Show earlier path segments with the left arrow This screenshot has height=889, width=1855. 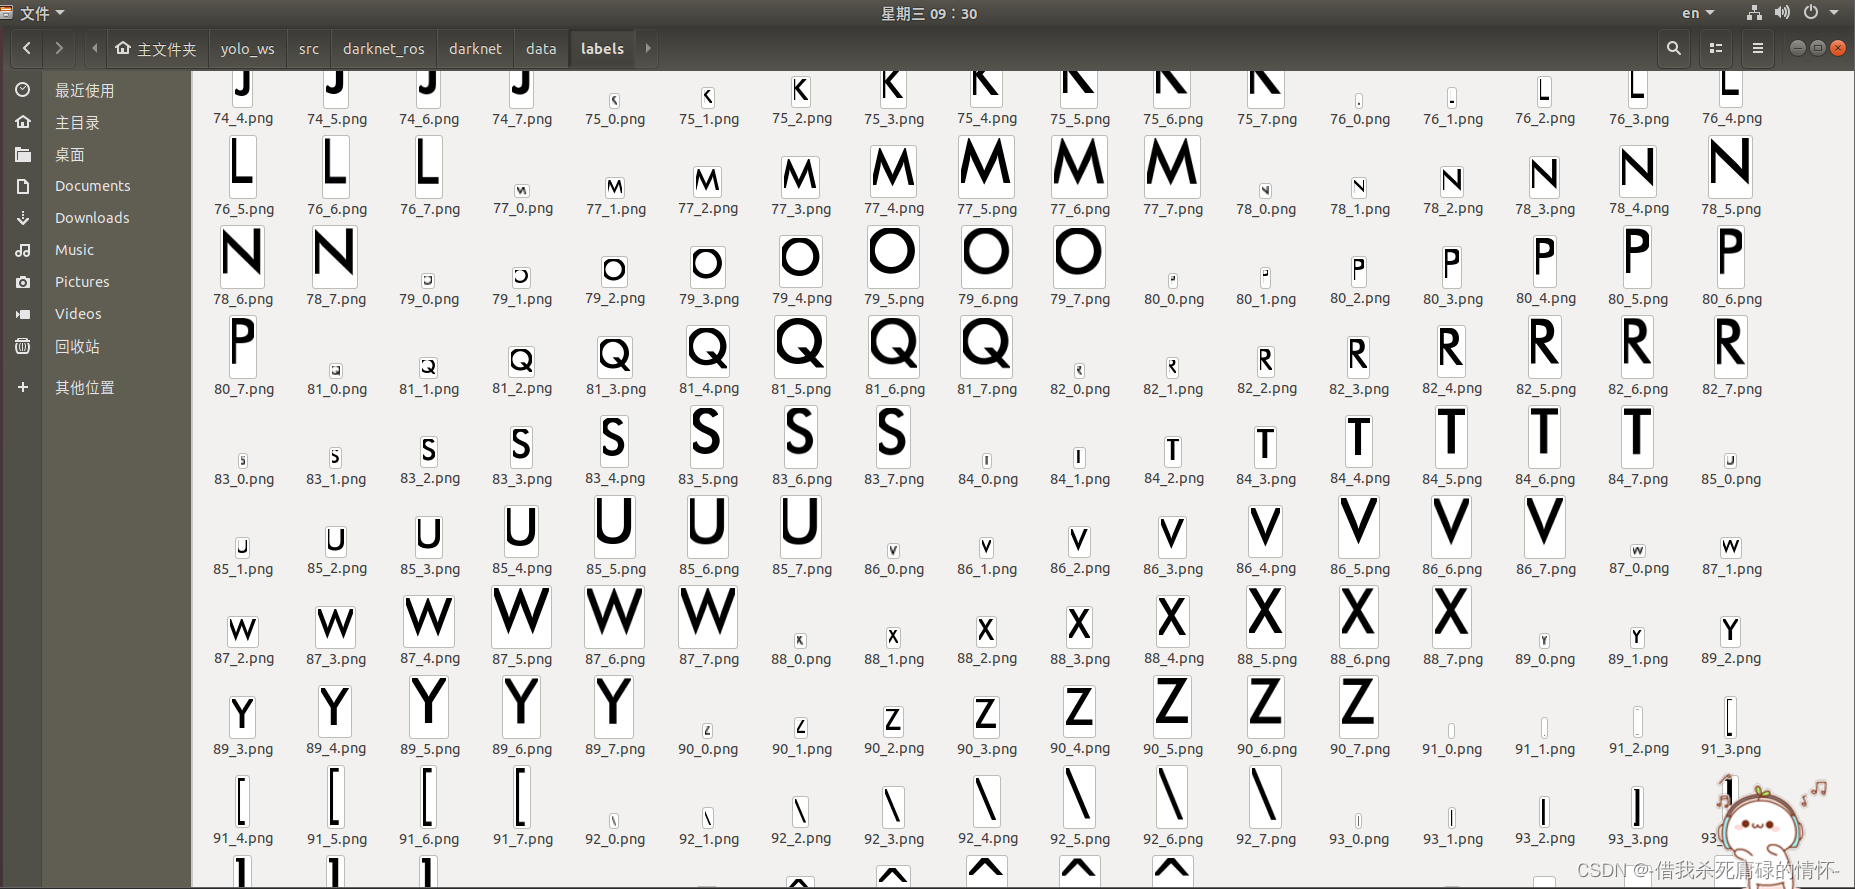94,48
